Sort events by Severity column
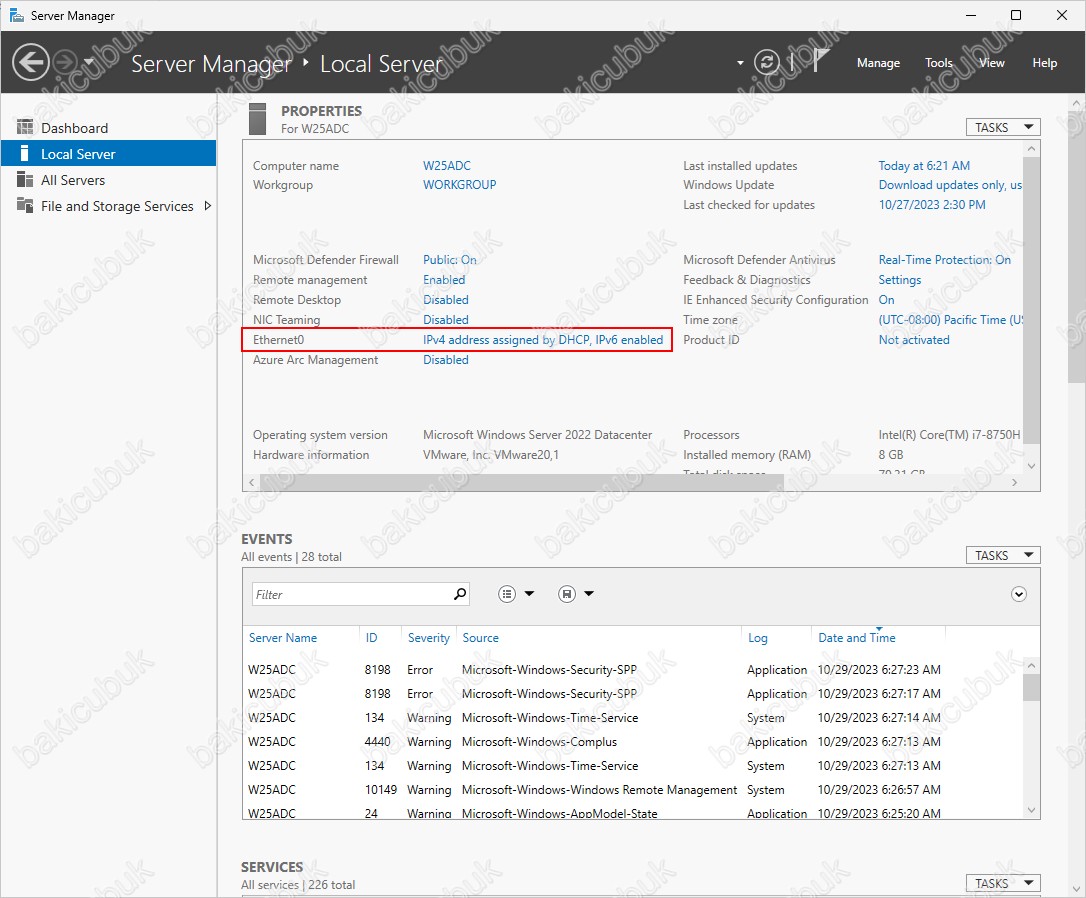The width and height of the screenshot is (1086, 898). pyautogui.click(x=429, y=638)
